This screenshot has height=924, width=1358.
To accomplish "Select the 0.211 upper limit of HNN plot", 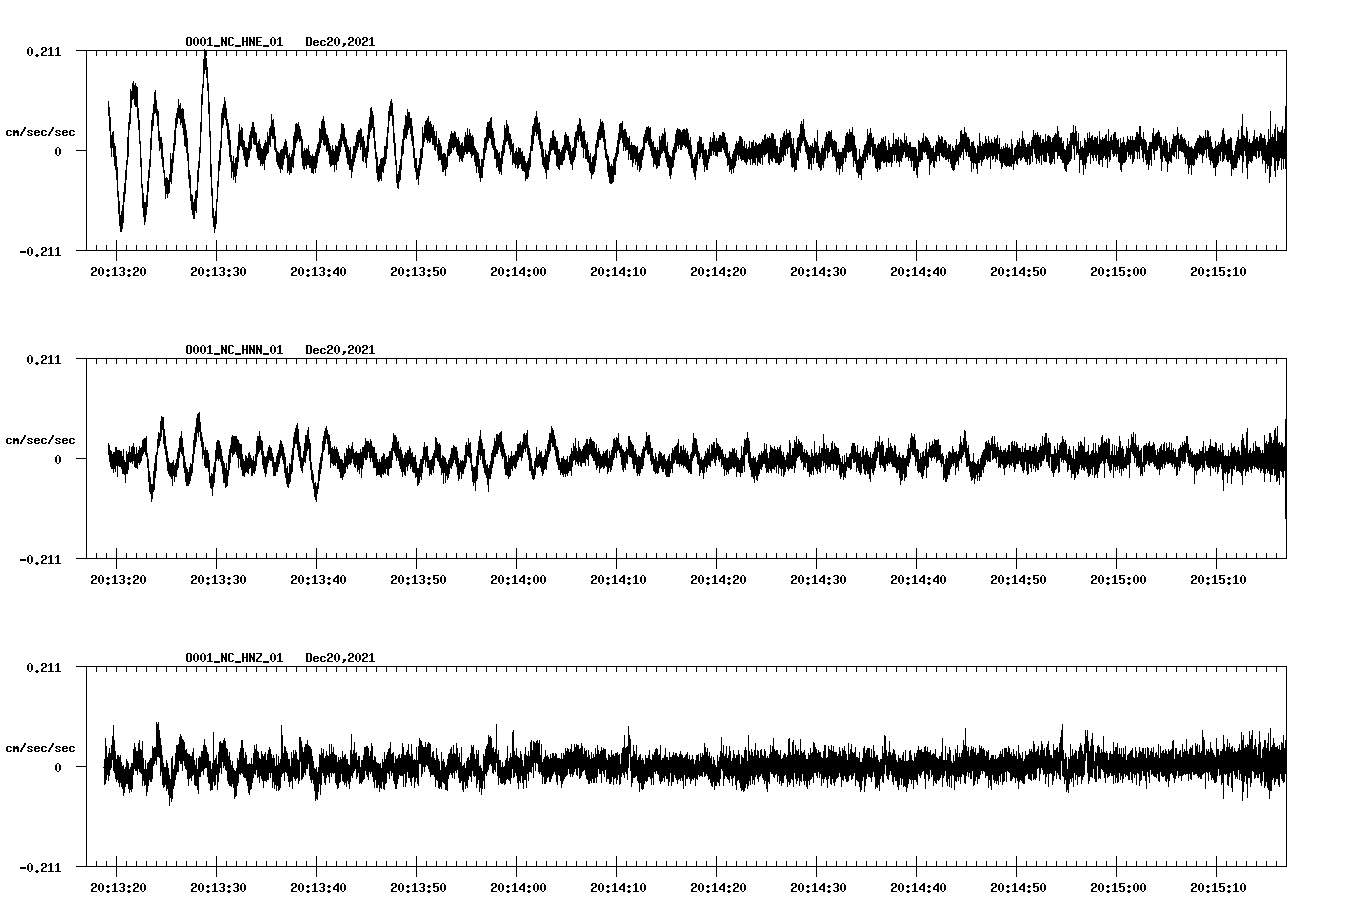I will [43, 359].
